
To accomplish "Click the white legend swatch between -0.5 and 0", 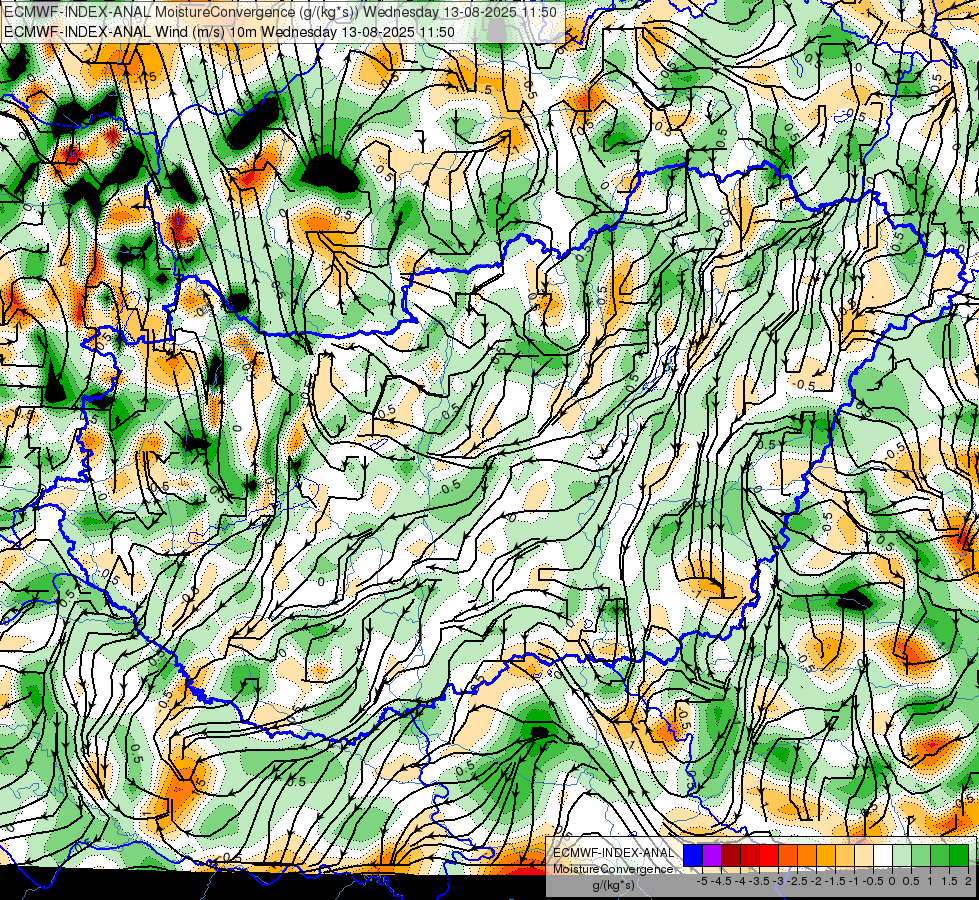I will 883,856.
